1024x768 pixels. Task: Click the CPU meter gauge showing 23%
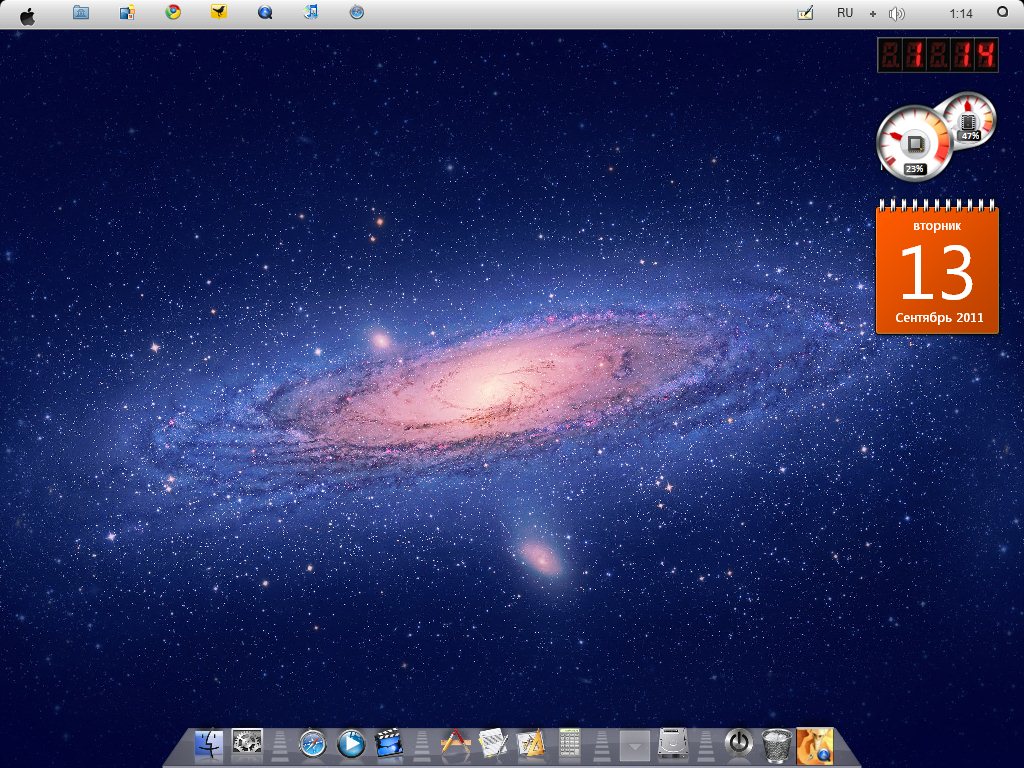click(912, 145)
